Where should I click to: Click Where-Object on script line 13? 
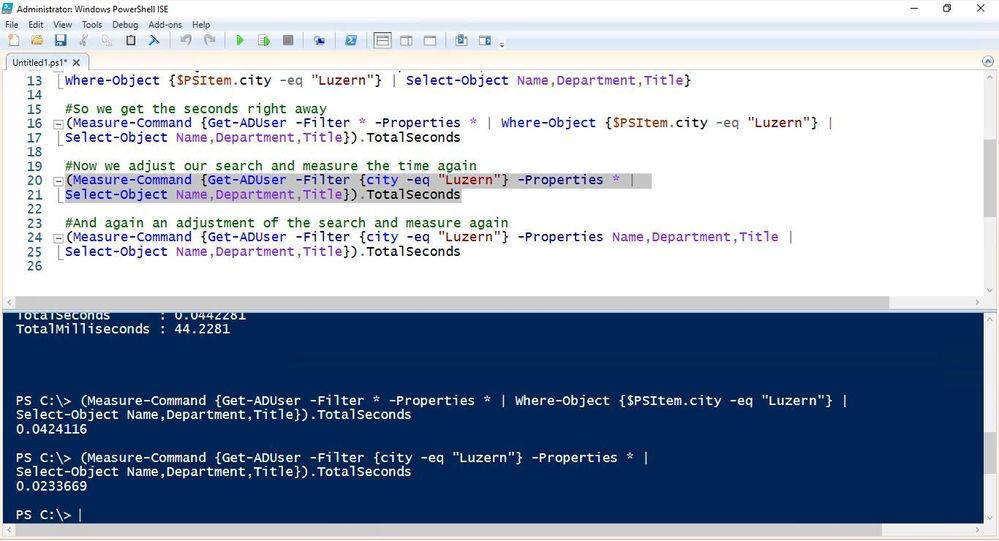click(x=112, y=80)
